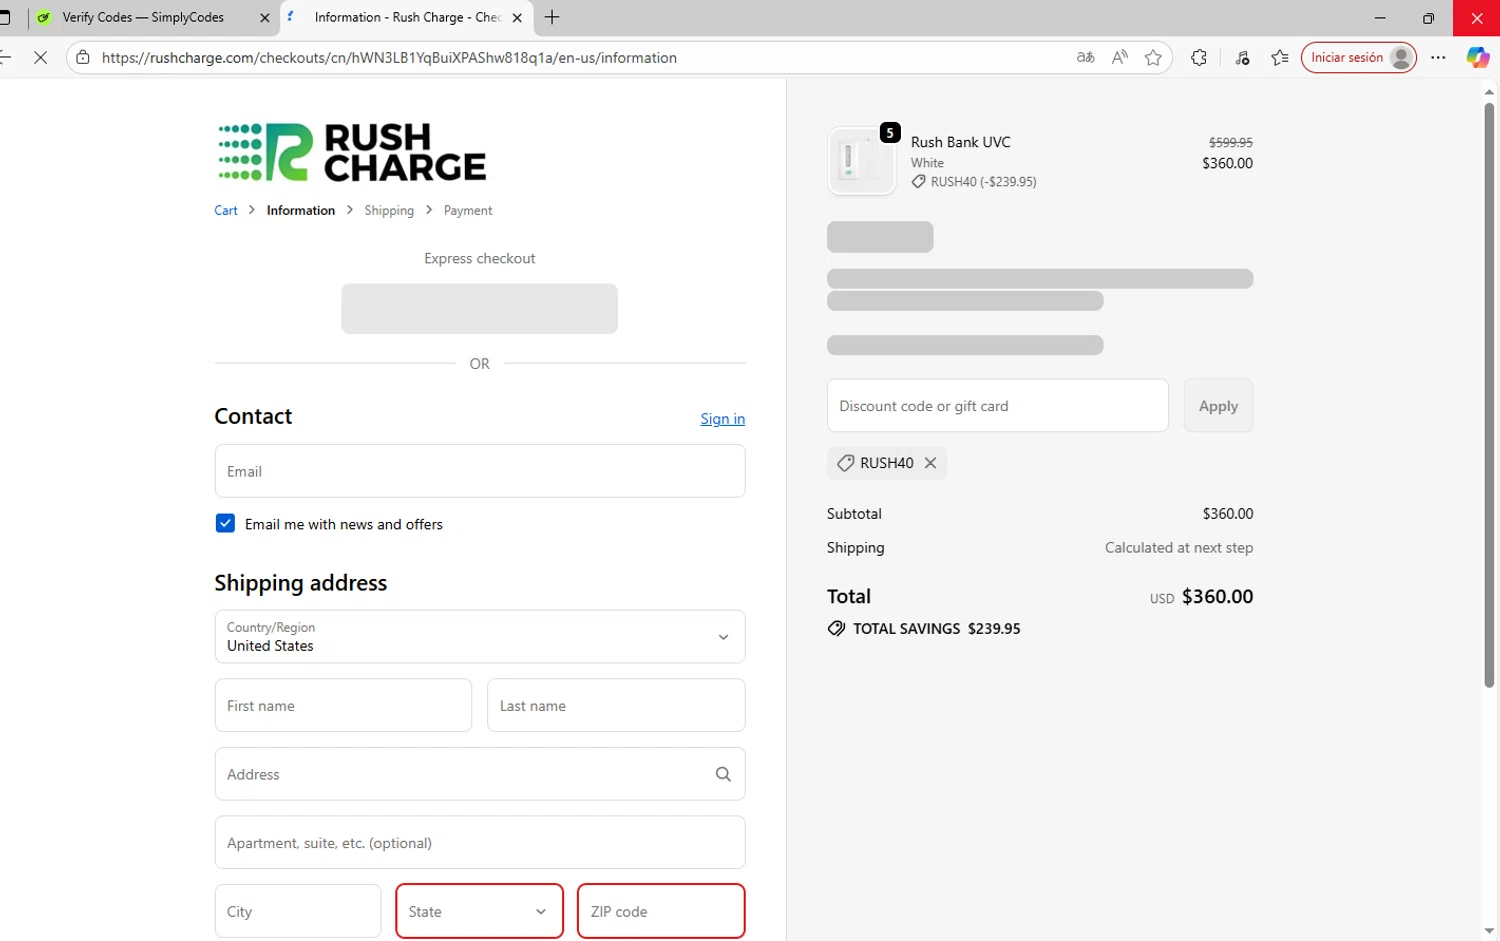Viewport: 1500px width, 941px height.
Task: Click the Calculated at next step text
Action: tap(1179, 548)
